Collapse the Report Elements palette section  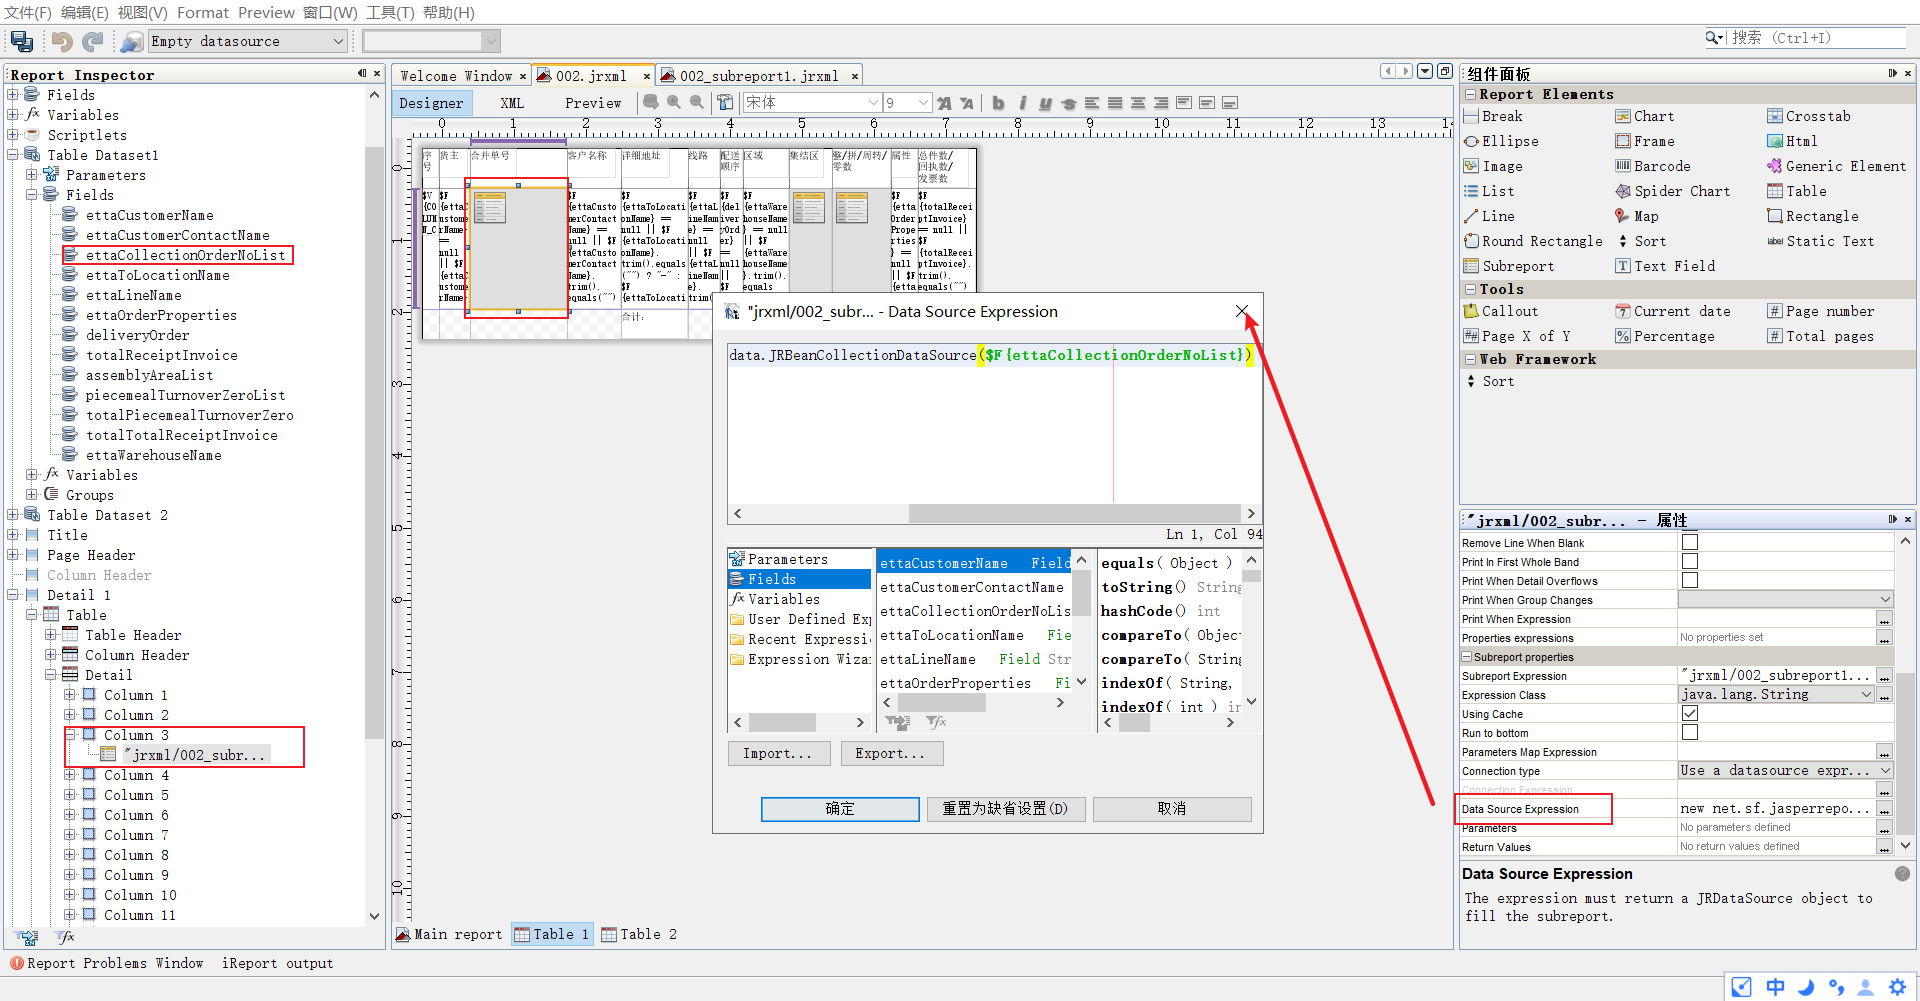(x=1470, y=94)
